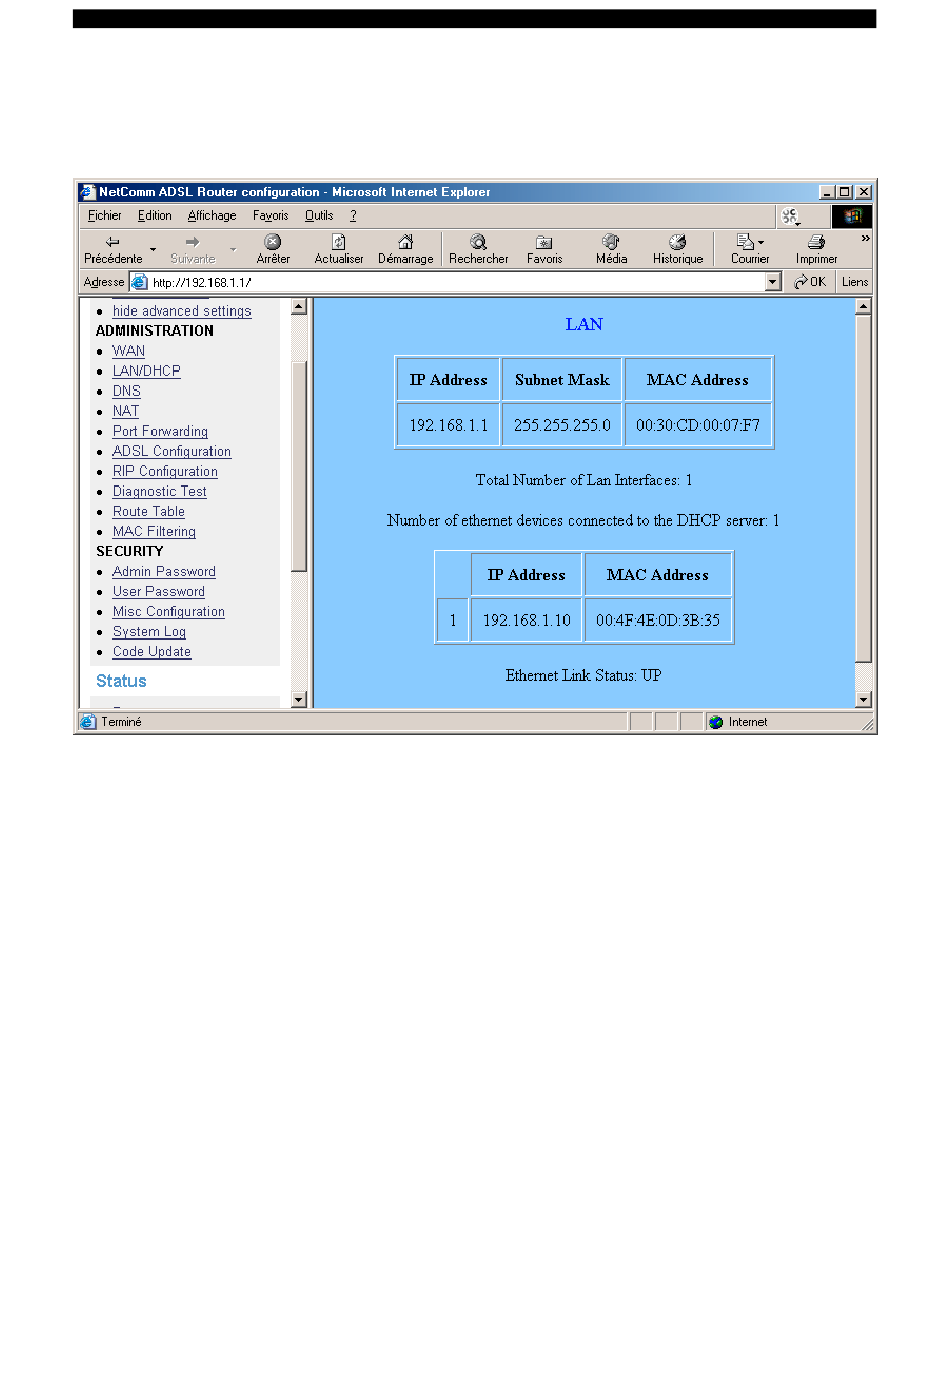Open the RIP Configuration link
Viewport: 950px width, 1388px height.
tap(165, 471)
